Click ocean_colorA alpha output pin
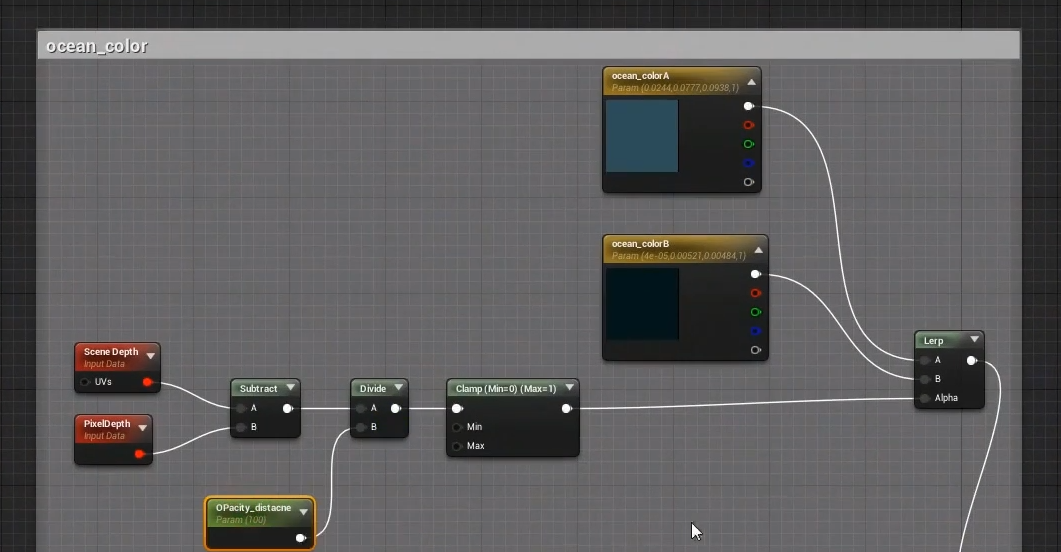1061x552 pixels. pyautogui.click(x=748, y=182)
